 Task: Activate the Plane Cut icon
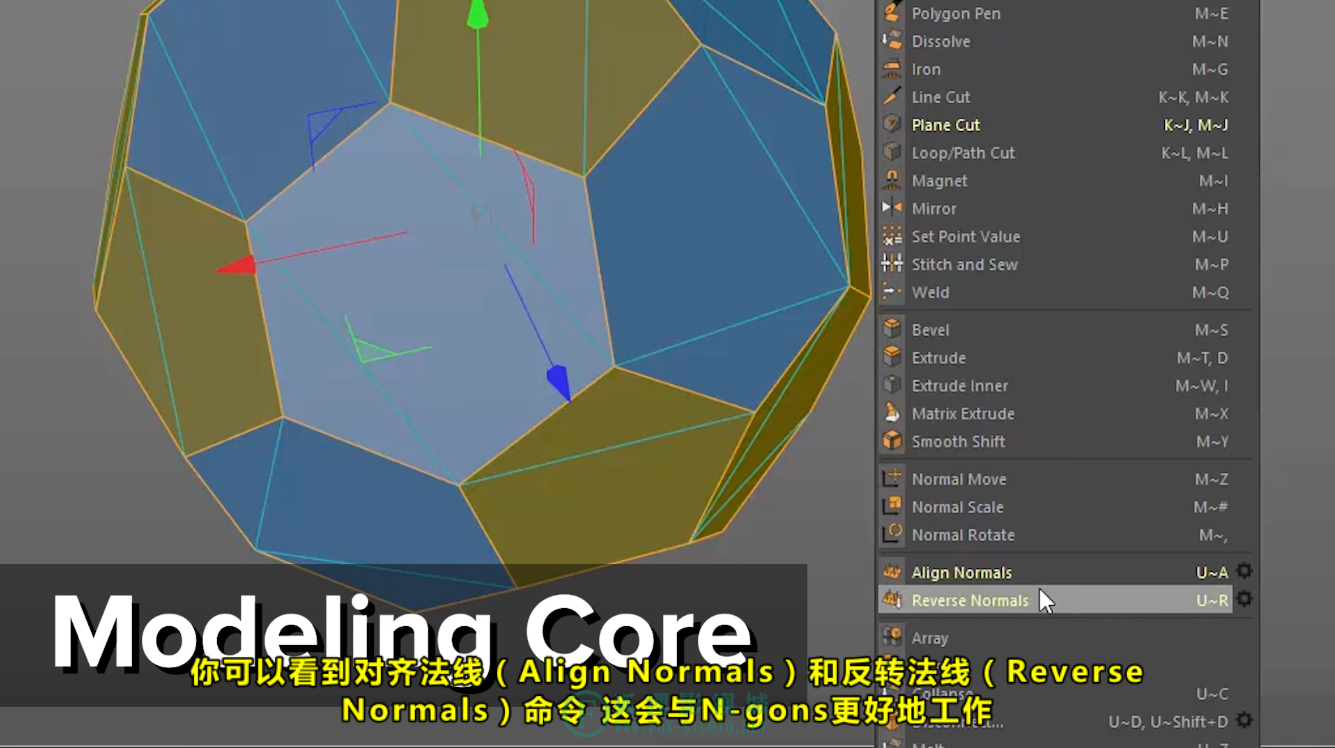(892, 125)
